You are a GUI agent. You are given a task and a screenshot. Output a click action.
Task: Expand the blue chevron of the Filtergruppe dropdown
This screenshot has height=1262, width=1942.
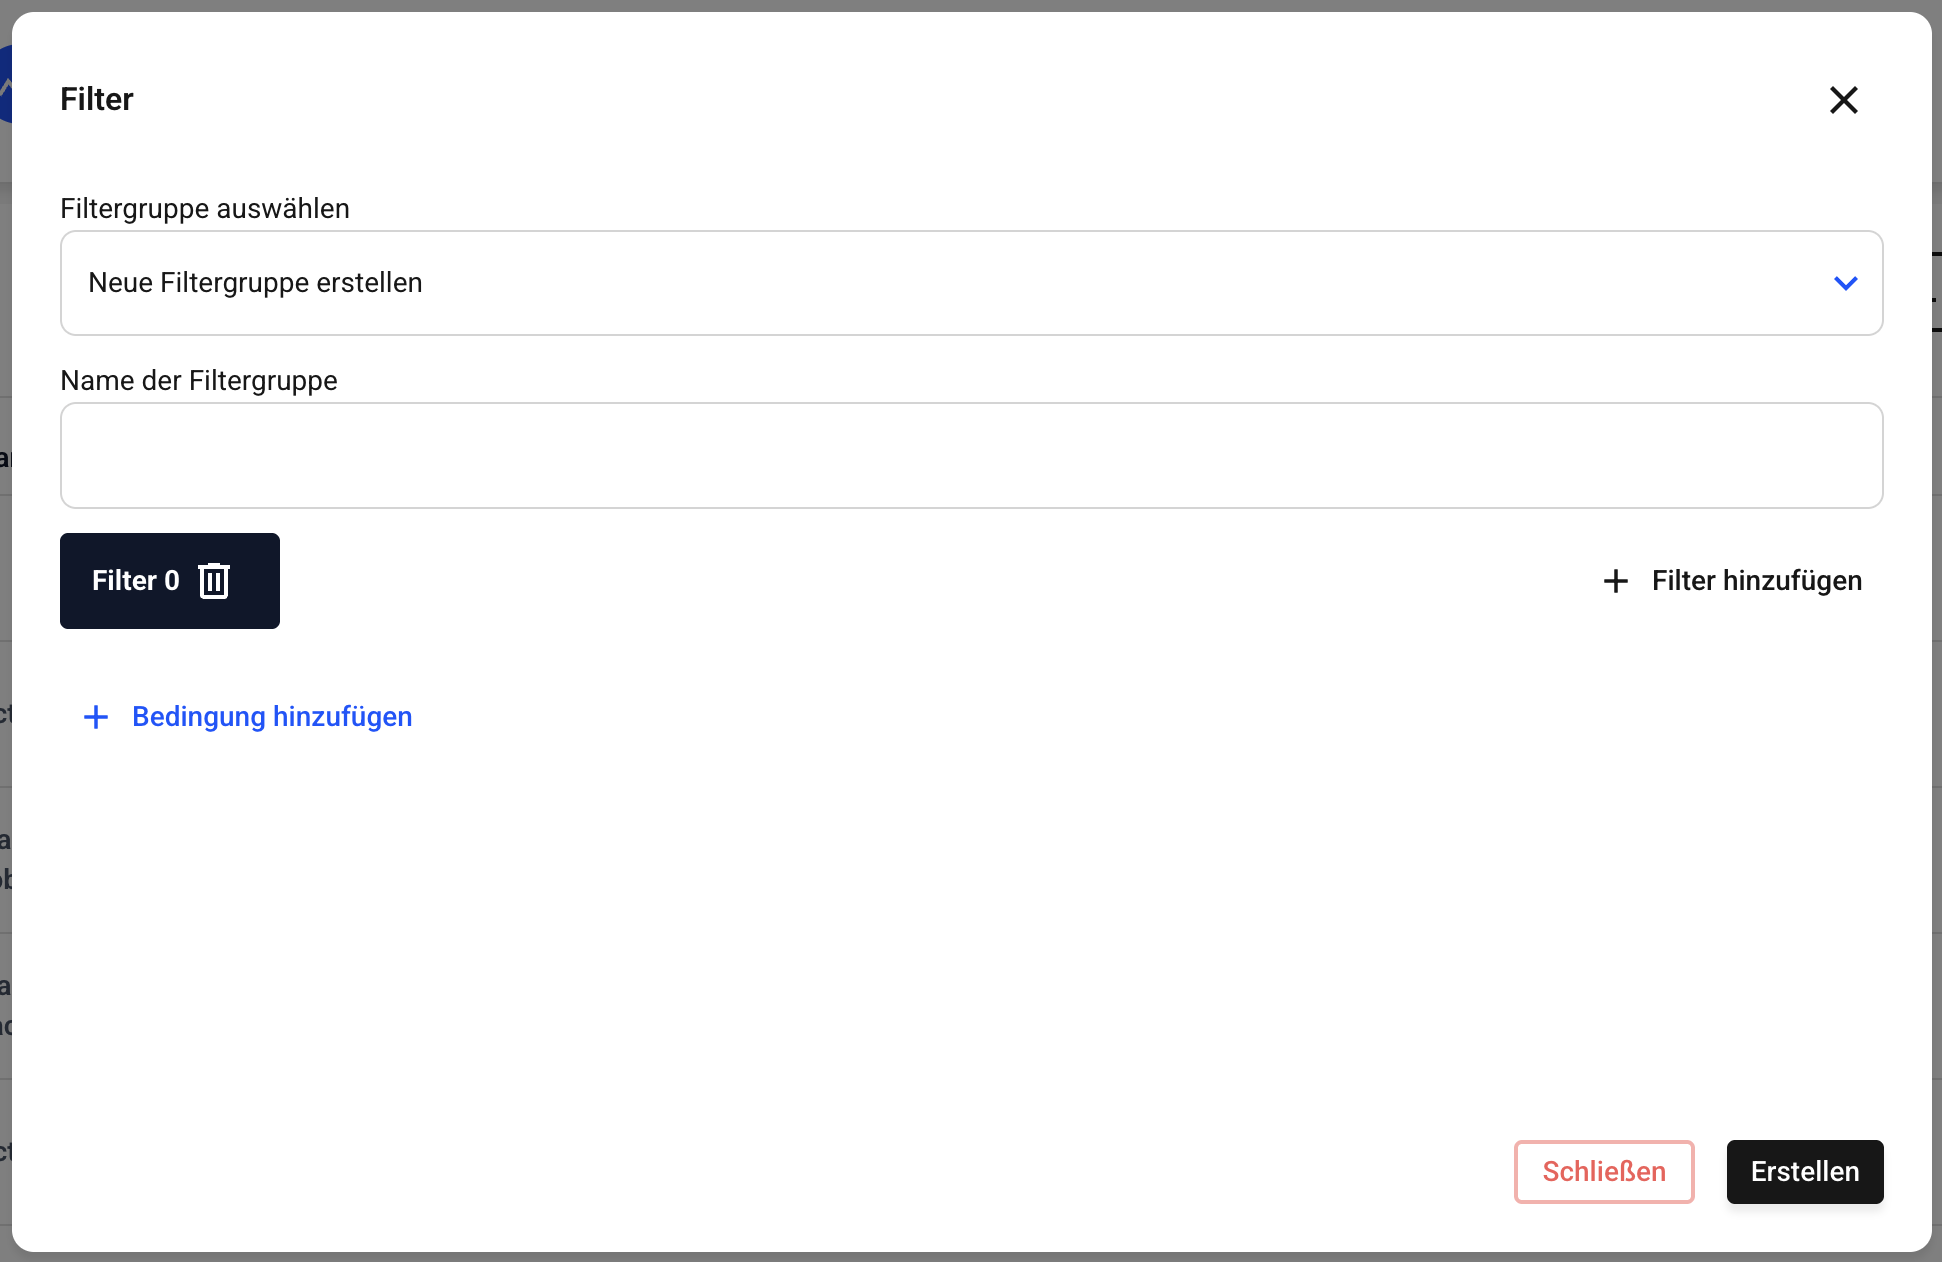click(x=1845, y=283)
